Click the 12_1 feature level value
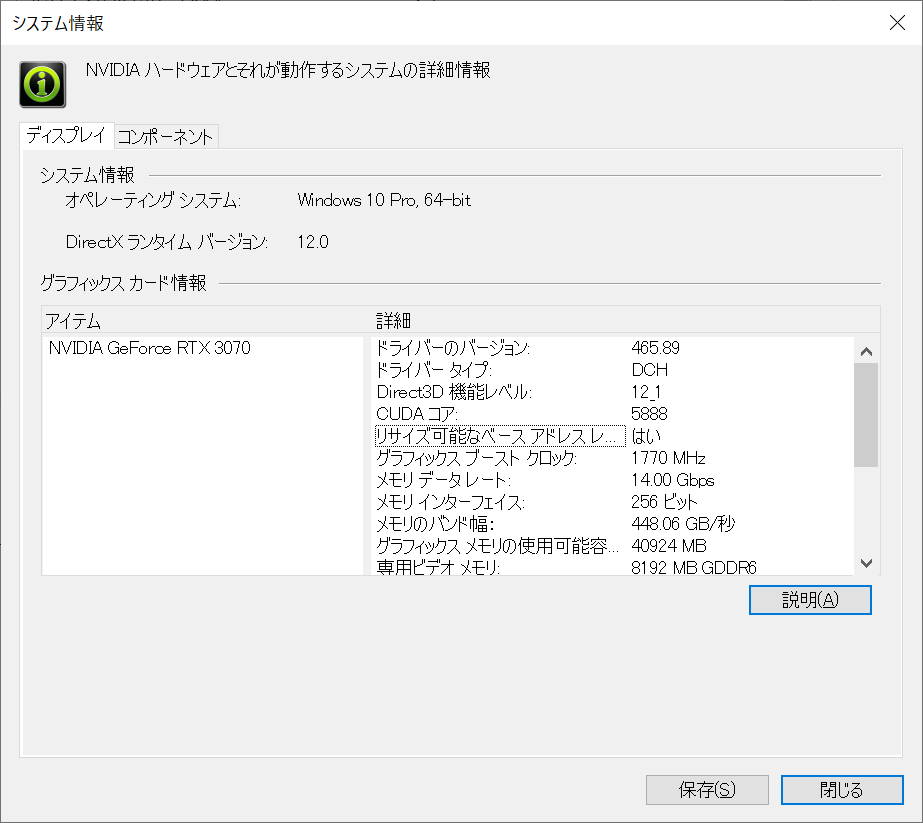The width and height of the screenshot is (923, 823). pos(646,391)
